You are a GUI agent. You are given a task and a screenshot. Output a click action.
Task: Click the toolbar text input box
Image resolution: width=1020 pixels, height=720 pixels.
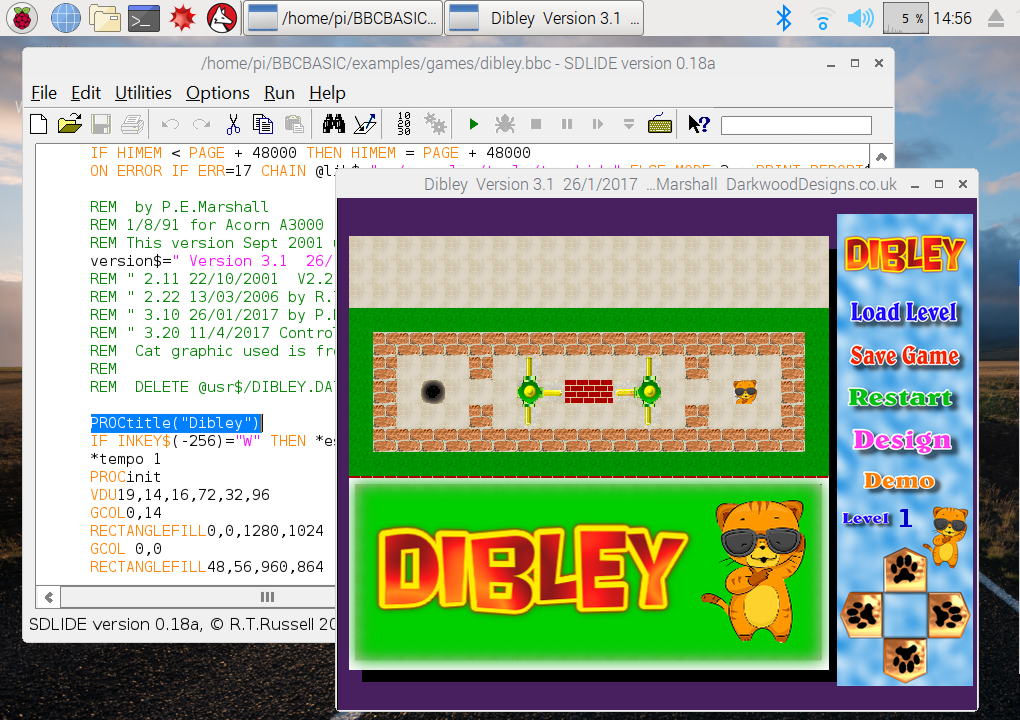click(795, 125)
